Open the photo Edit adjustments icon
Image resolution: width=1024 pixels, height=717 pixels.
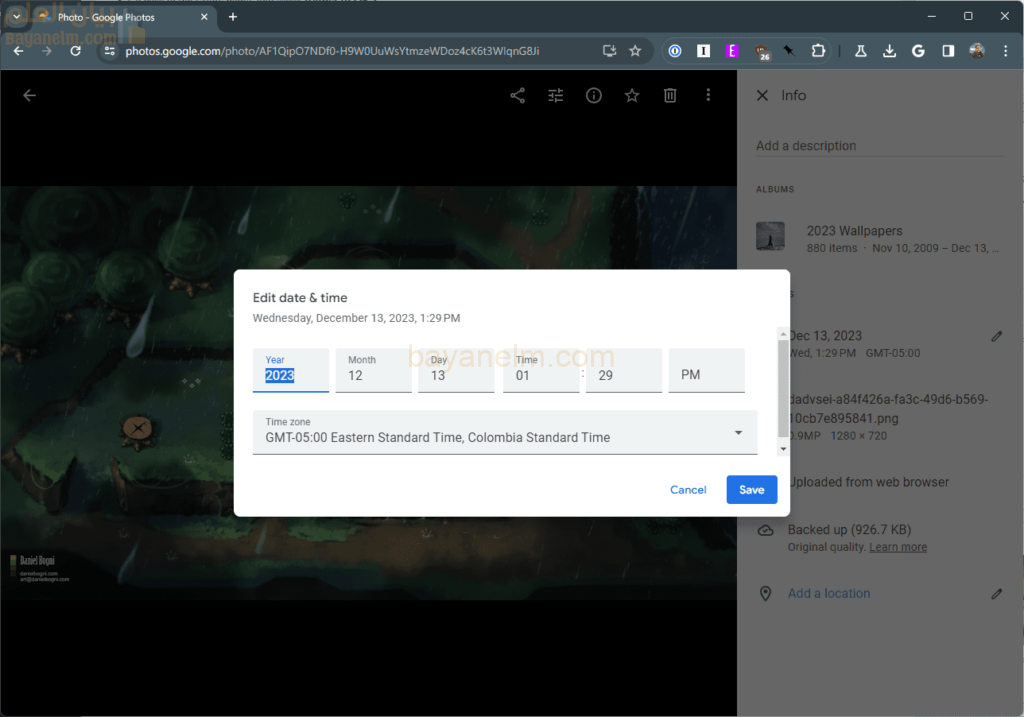click(x=556, y=96)
